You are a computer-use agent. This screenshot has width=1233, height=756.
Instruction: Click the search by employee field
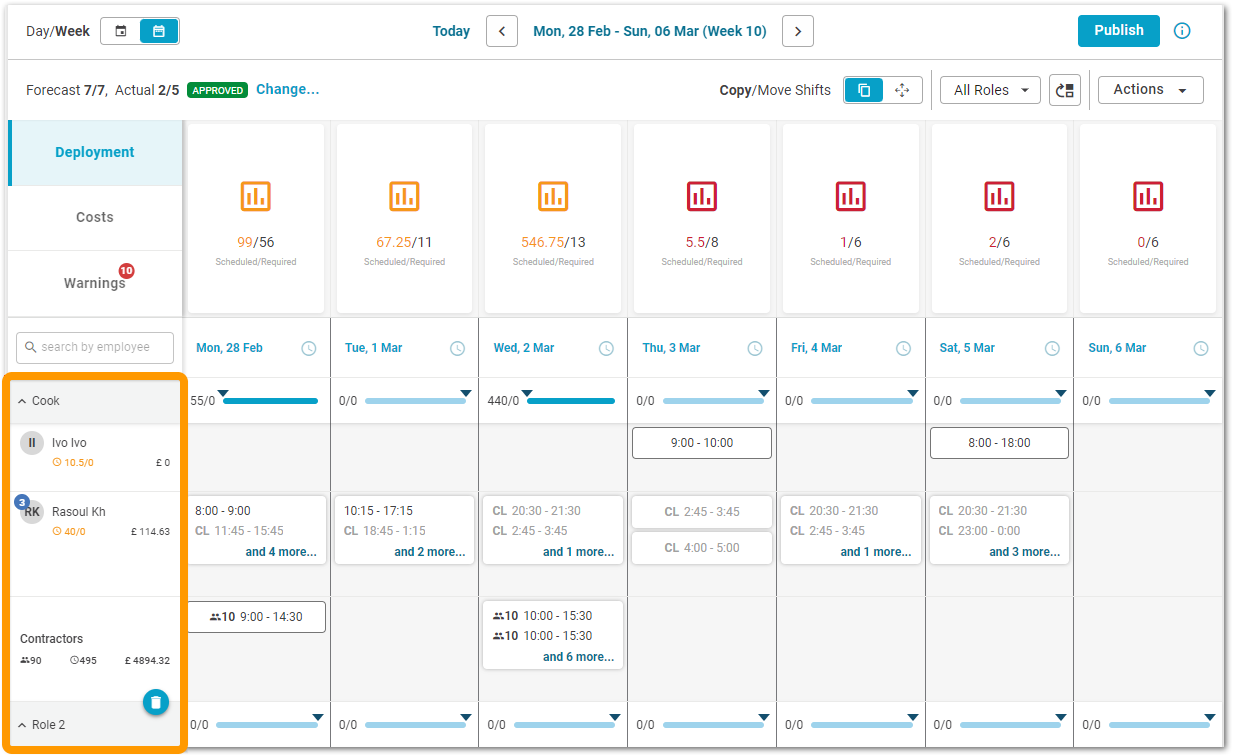[x=94, y=347]
